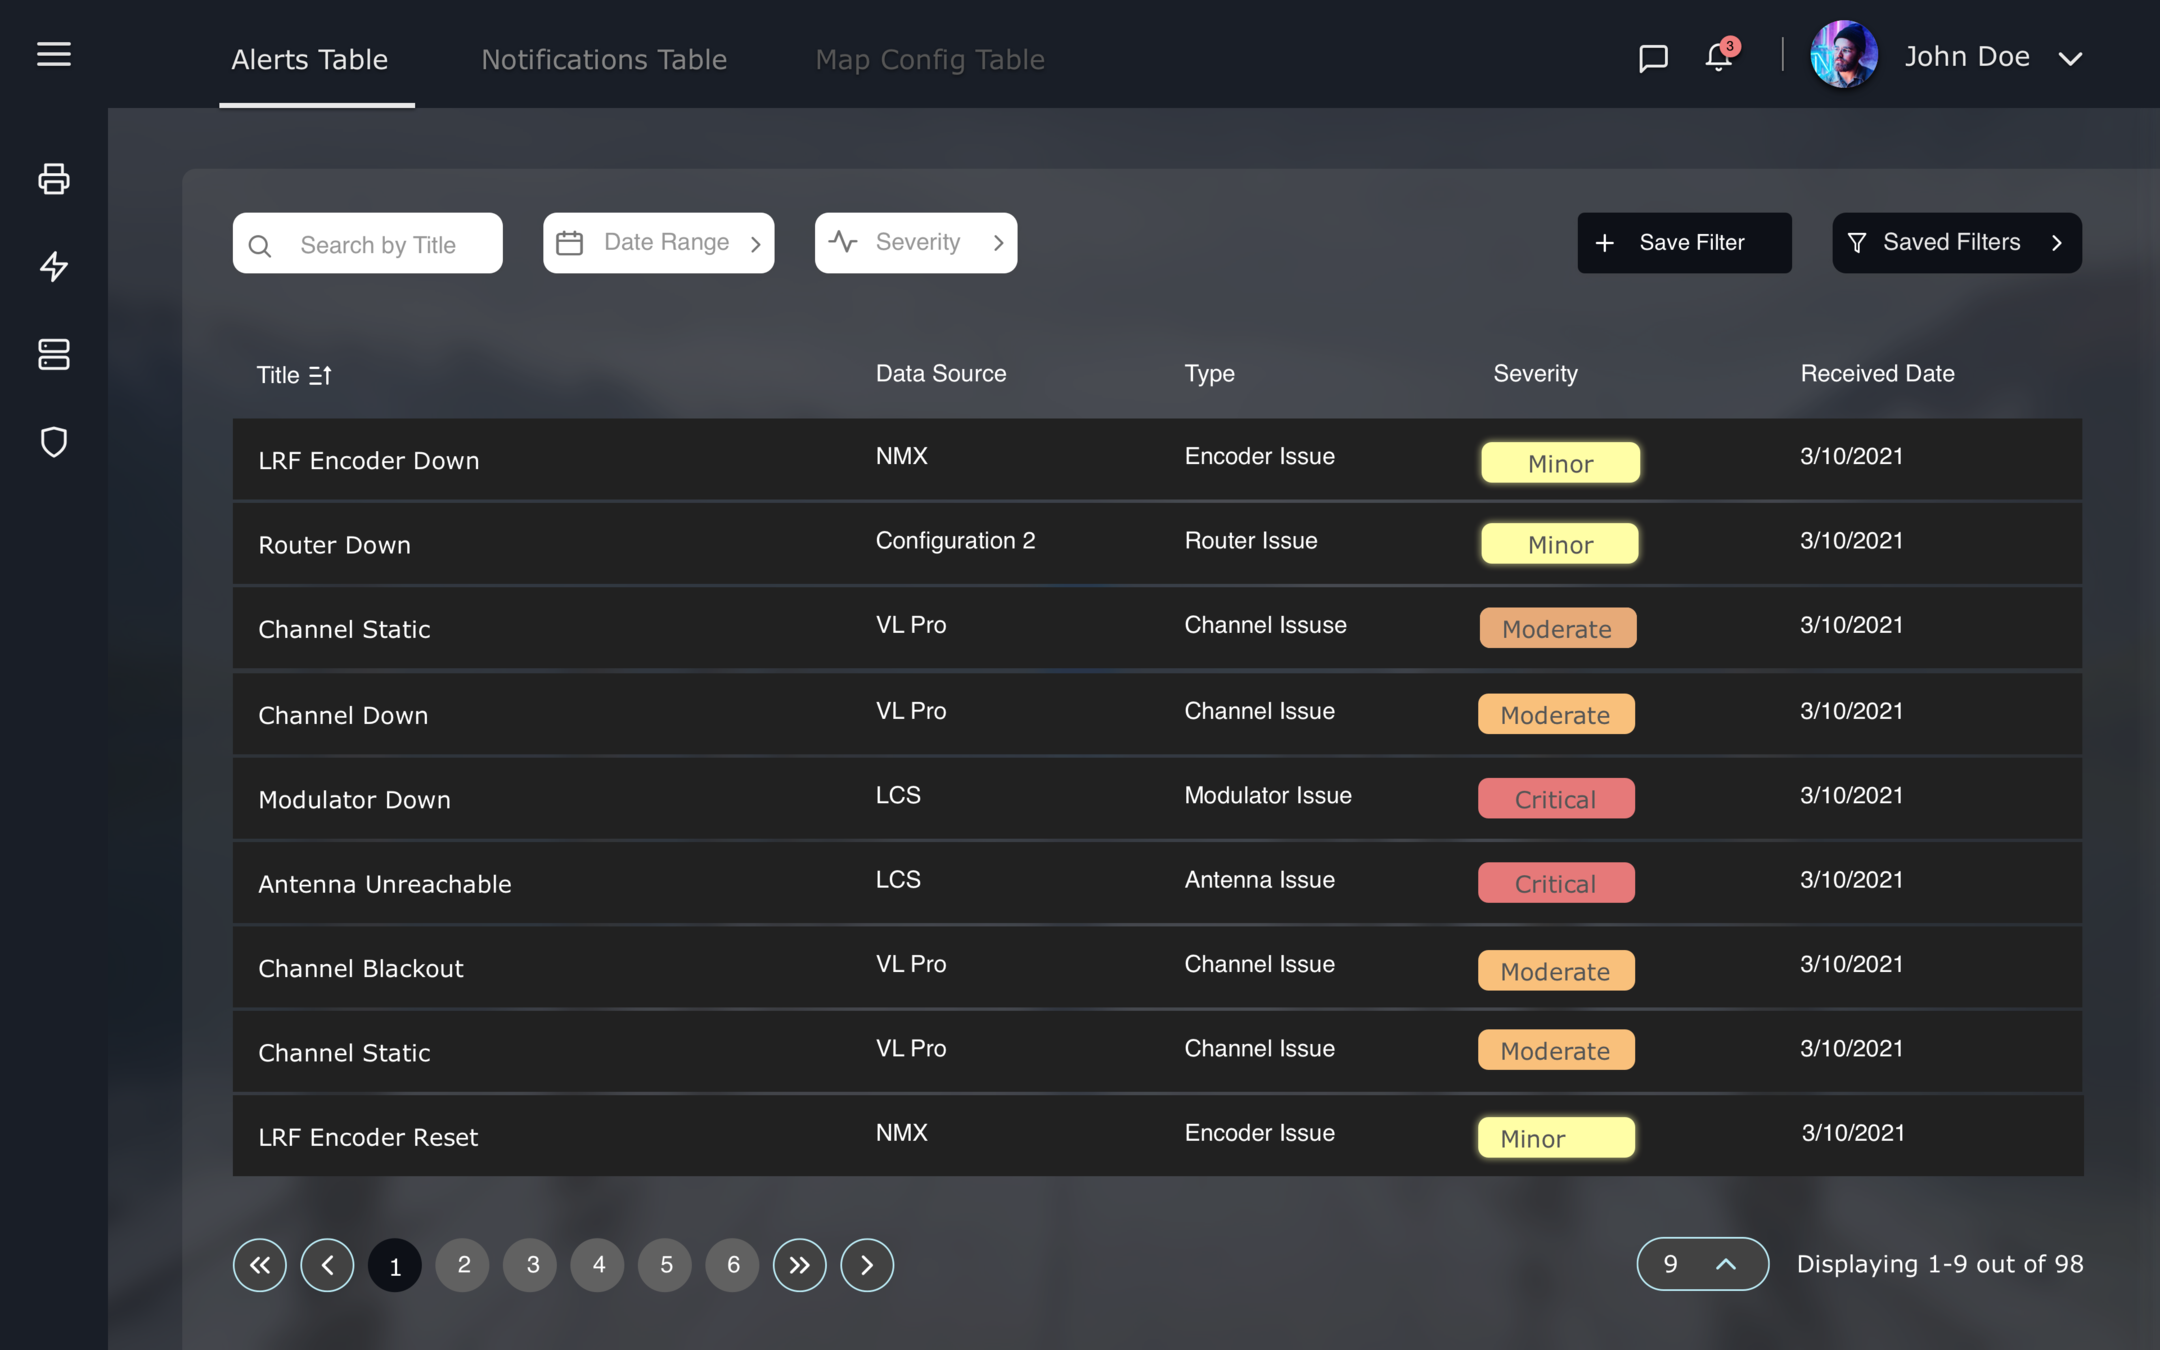Viewport: 2160px width, 1350px height.
Task: Open the server stack sidebar icon
Action: (x=54, y=354)
